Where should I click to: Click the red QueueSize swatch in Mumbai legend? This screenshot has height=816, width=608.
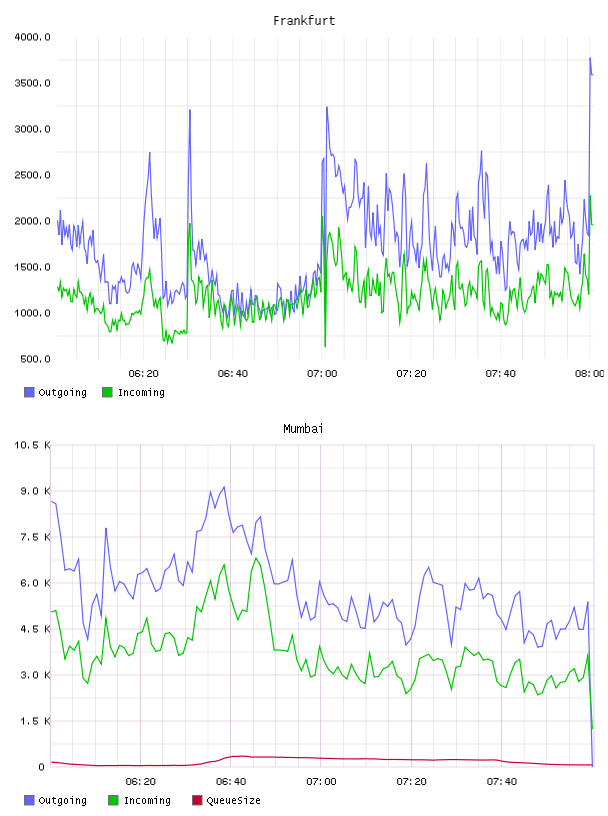[197, 800]
